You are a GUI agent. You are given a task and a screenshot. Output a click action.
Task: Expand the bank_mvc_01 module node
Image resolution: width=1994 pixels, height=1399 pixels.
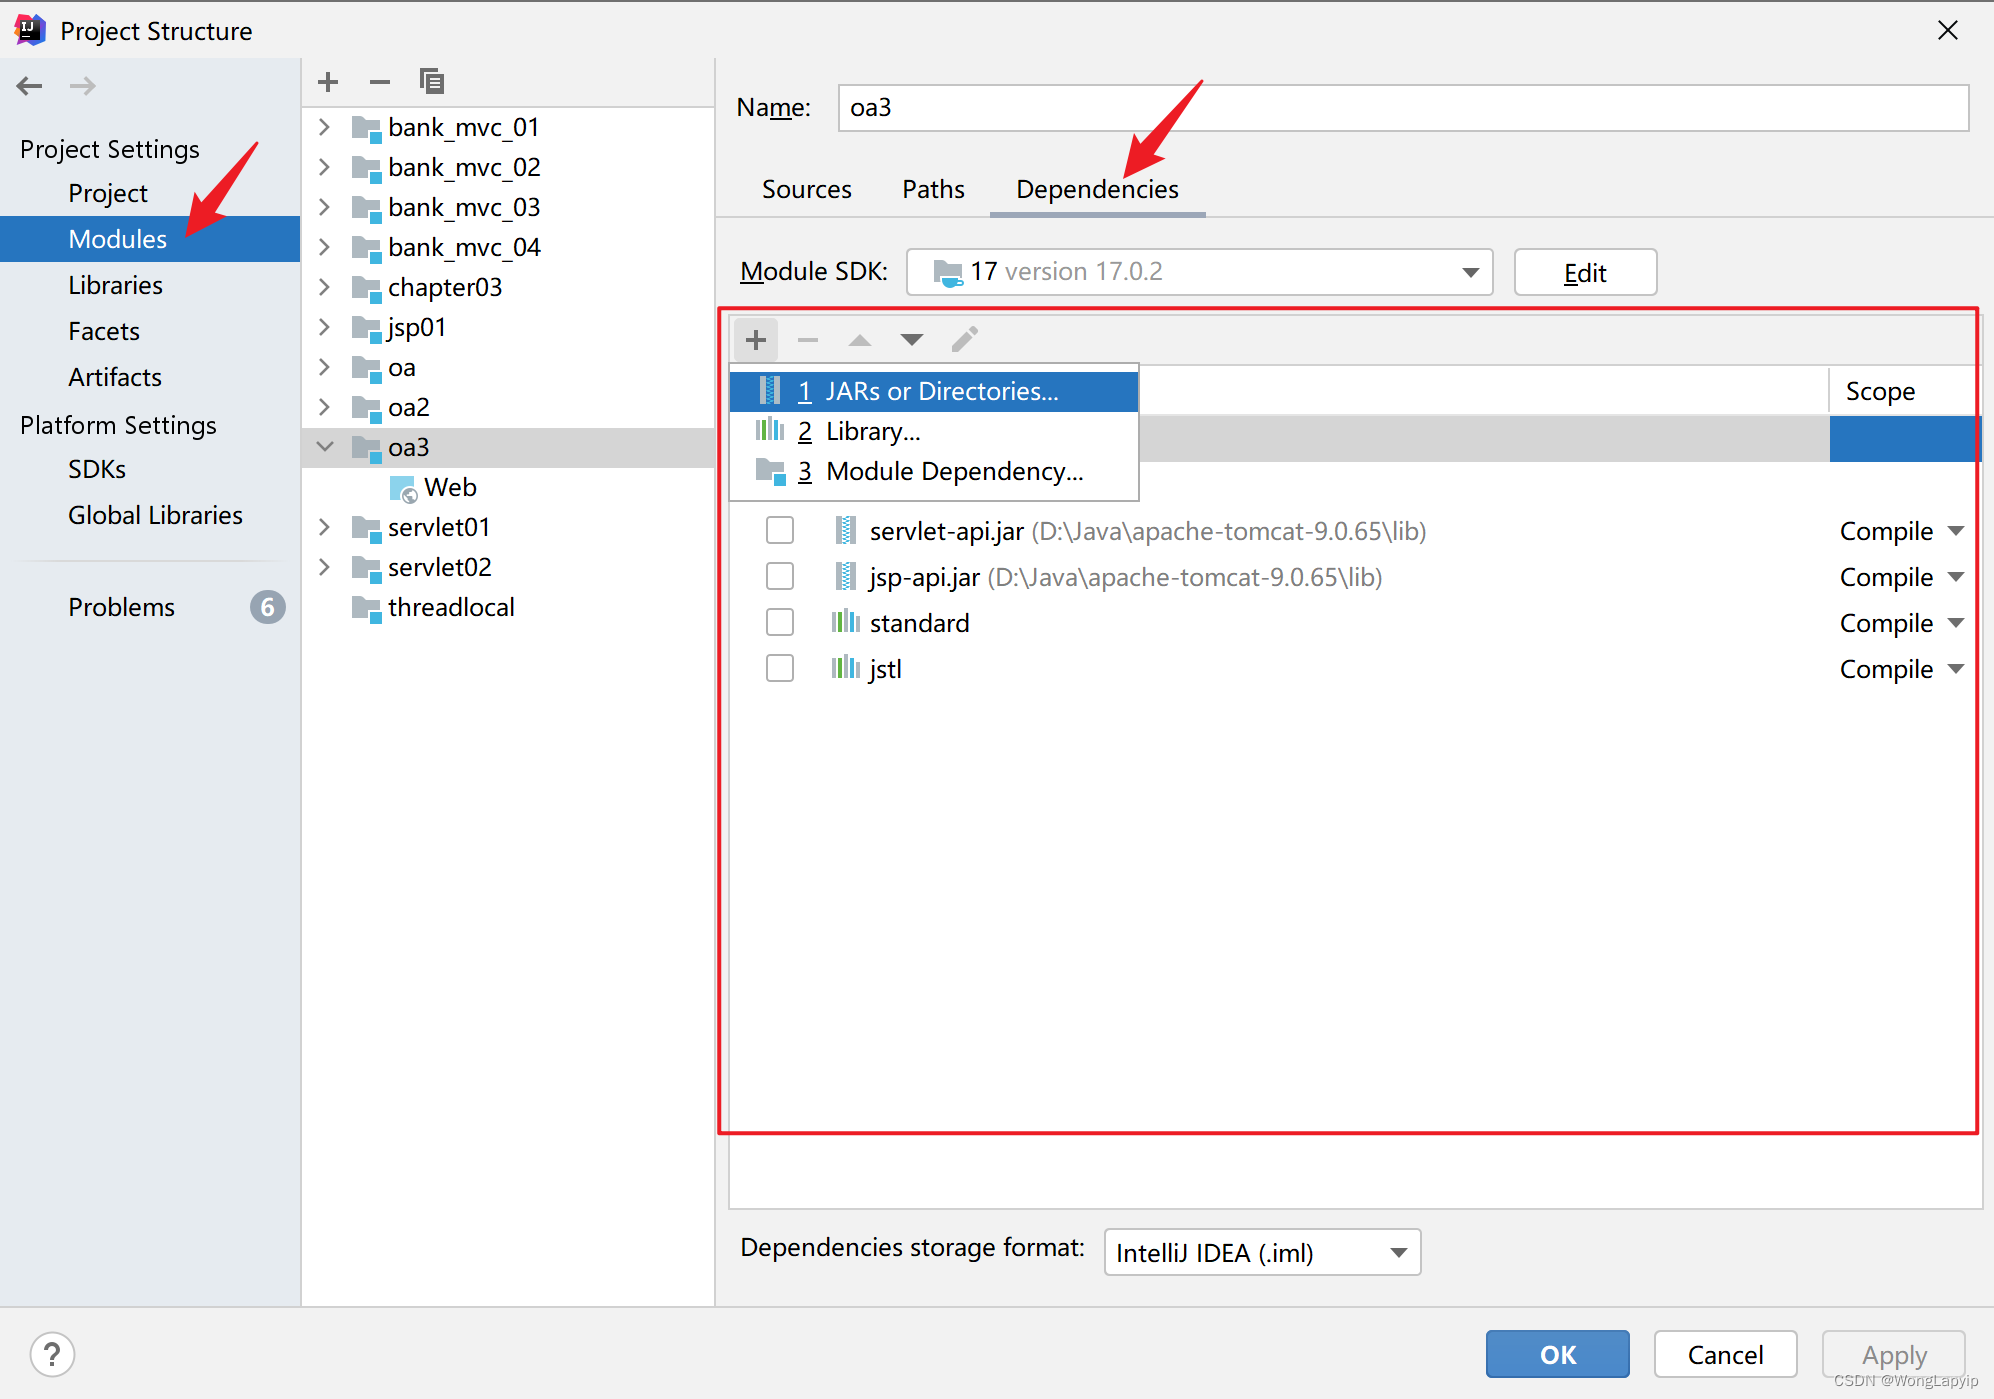[x=324, y=127]
